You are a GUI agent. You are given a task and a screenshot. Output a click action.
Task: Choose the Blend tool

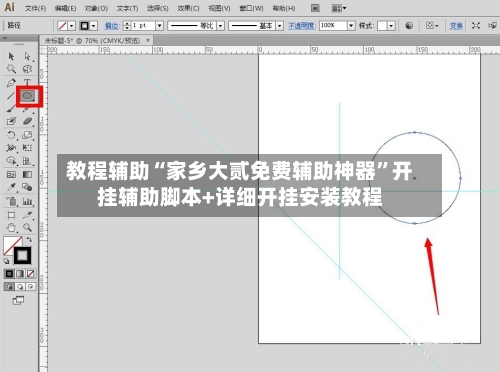click(x=27, y=187)
